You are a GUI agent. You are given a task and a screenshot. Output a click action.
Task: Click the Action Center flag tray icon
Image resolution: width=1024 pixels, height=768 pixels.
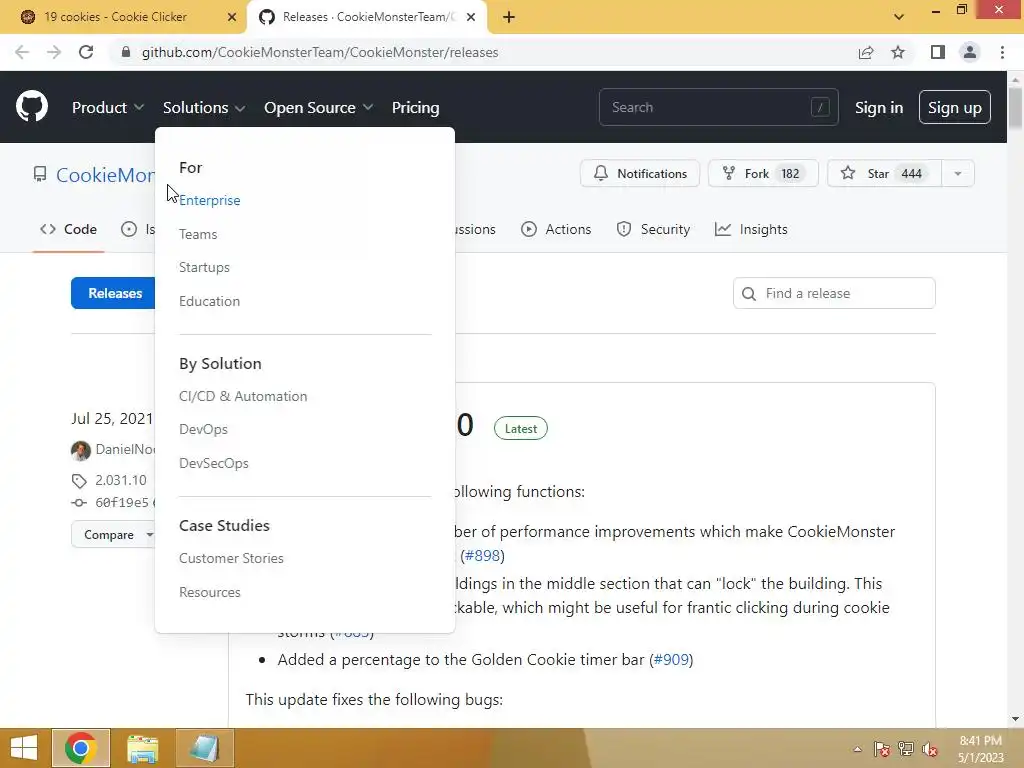[882, 748]
